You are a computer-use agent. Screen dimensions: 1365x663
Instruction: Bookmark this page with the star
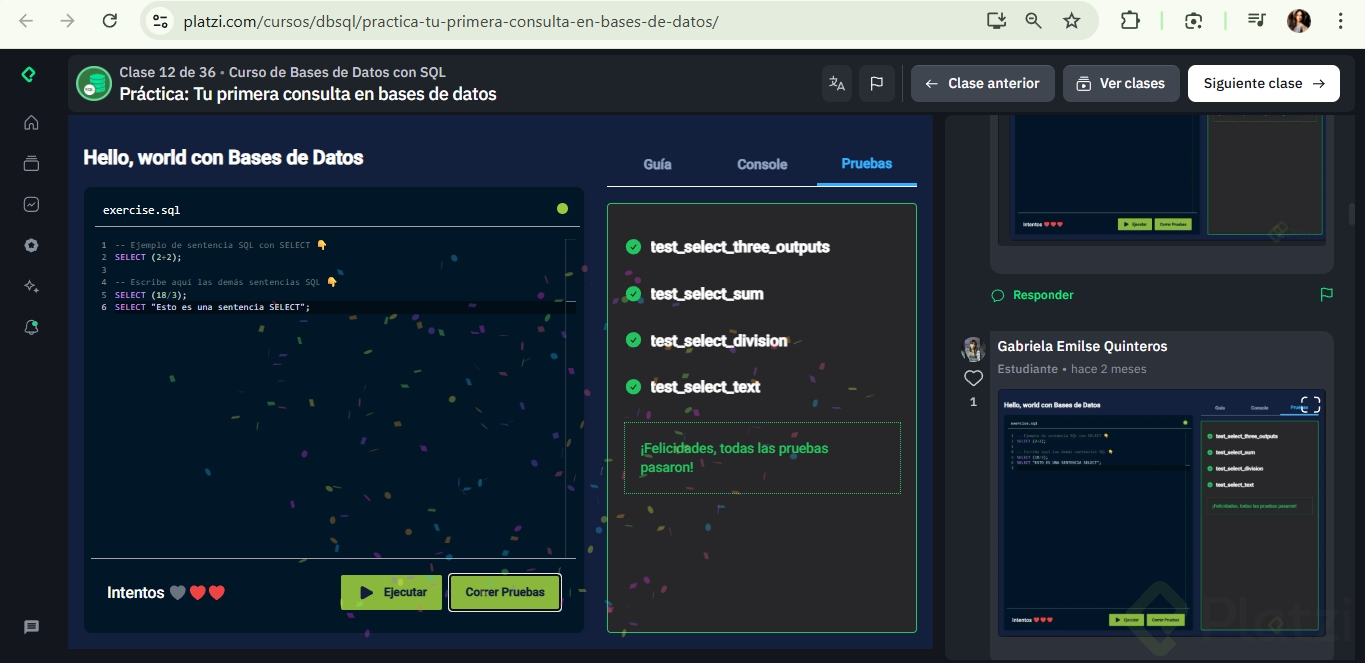1072,21
